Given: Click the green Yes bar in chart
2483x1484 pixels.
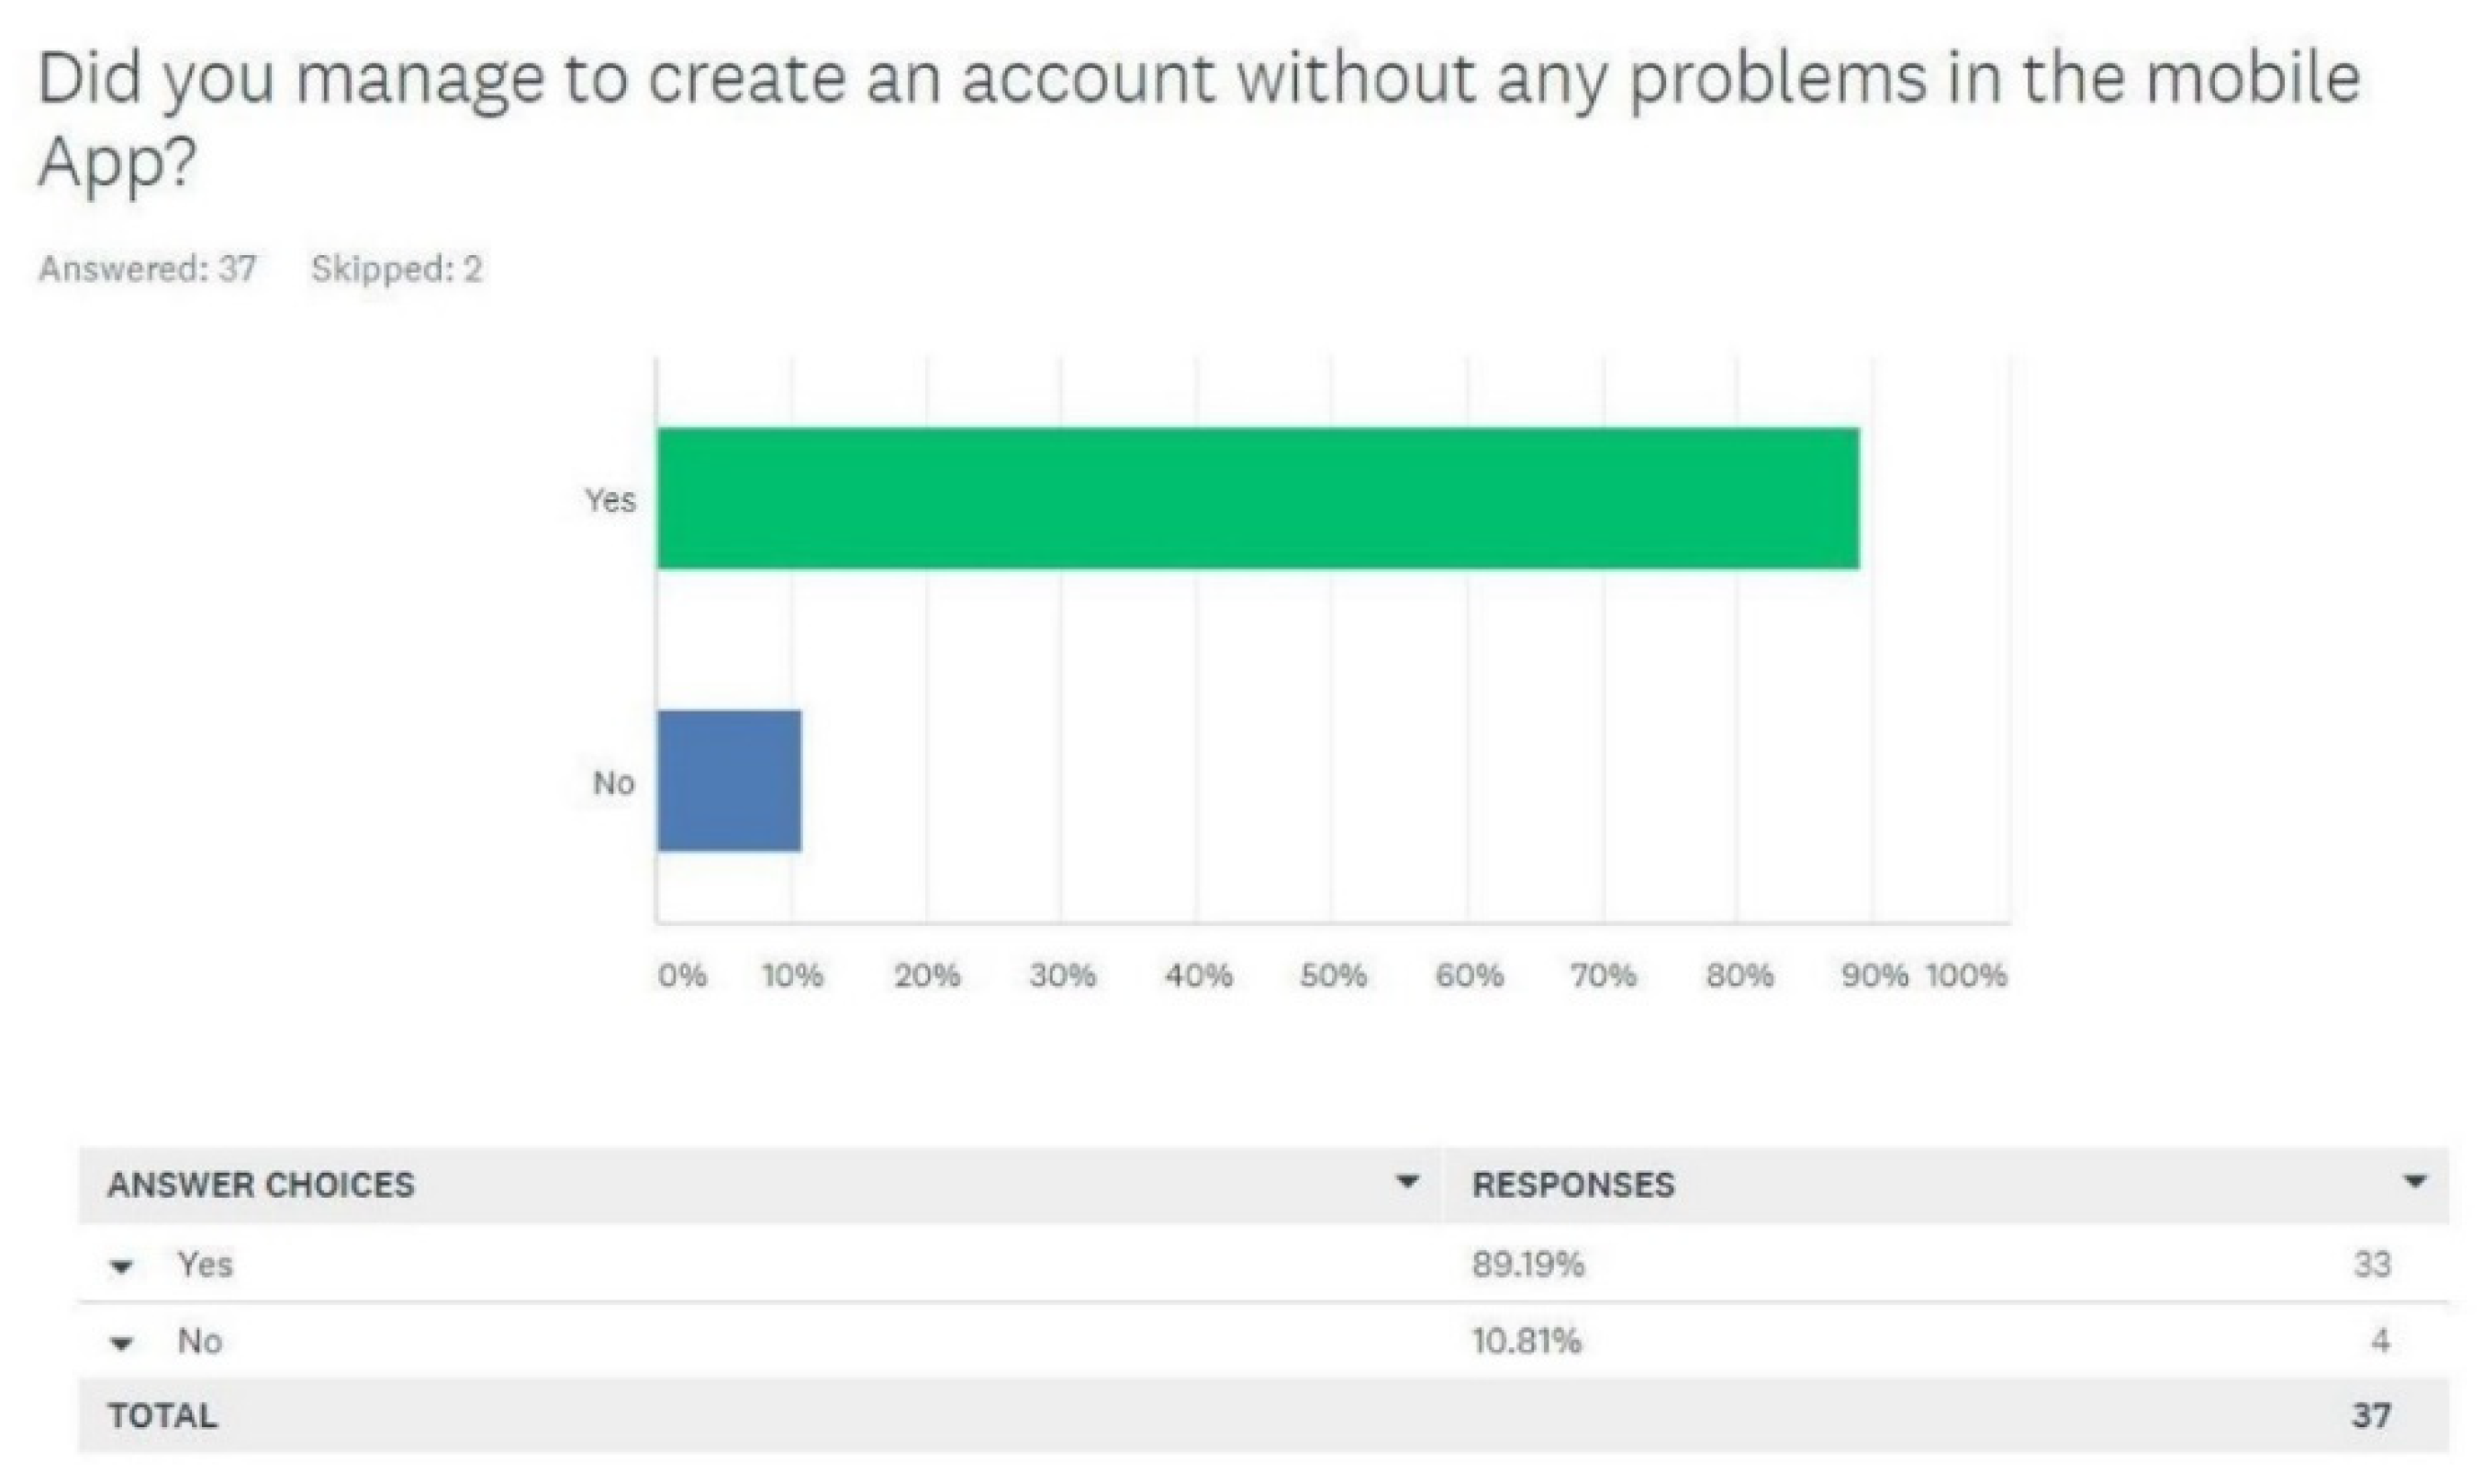Looking at the screenshot, I should click(x=1257, y=498).
